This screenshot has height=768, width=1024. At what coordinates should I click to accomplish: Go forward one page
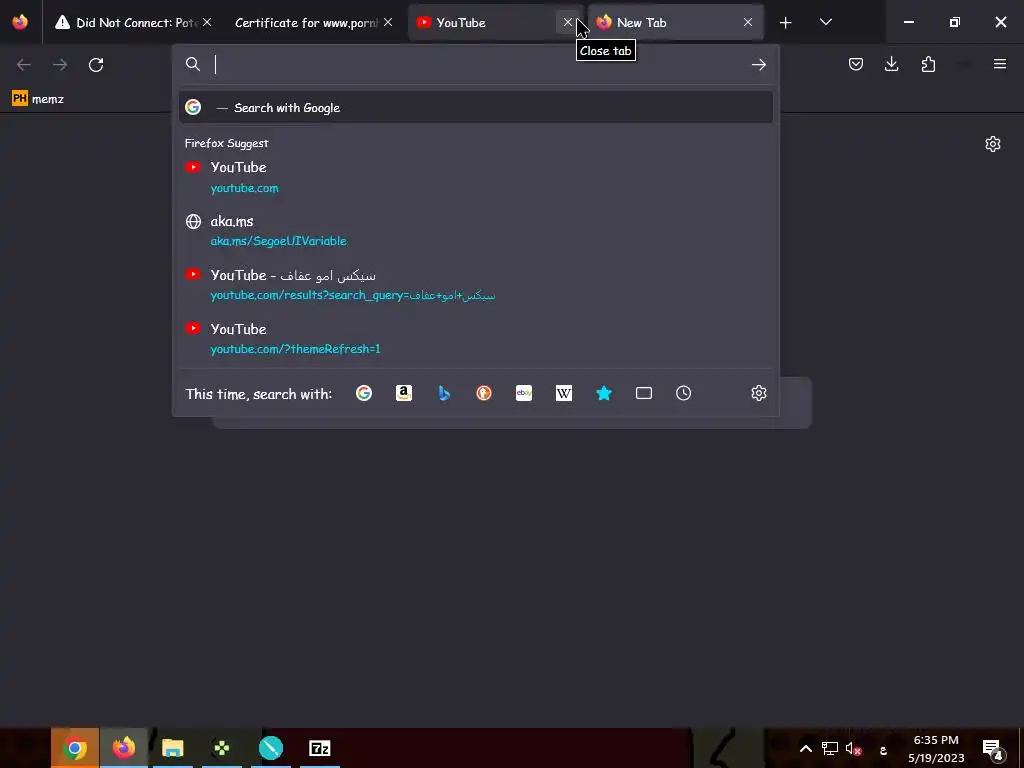tap(60, 65)
